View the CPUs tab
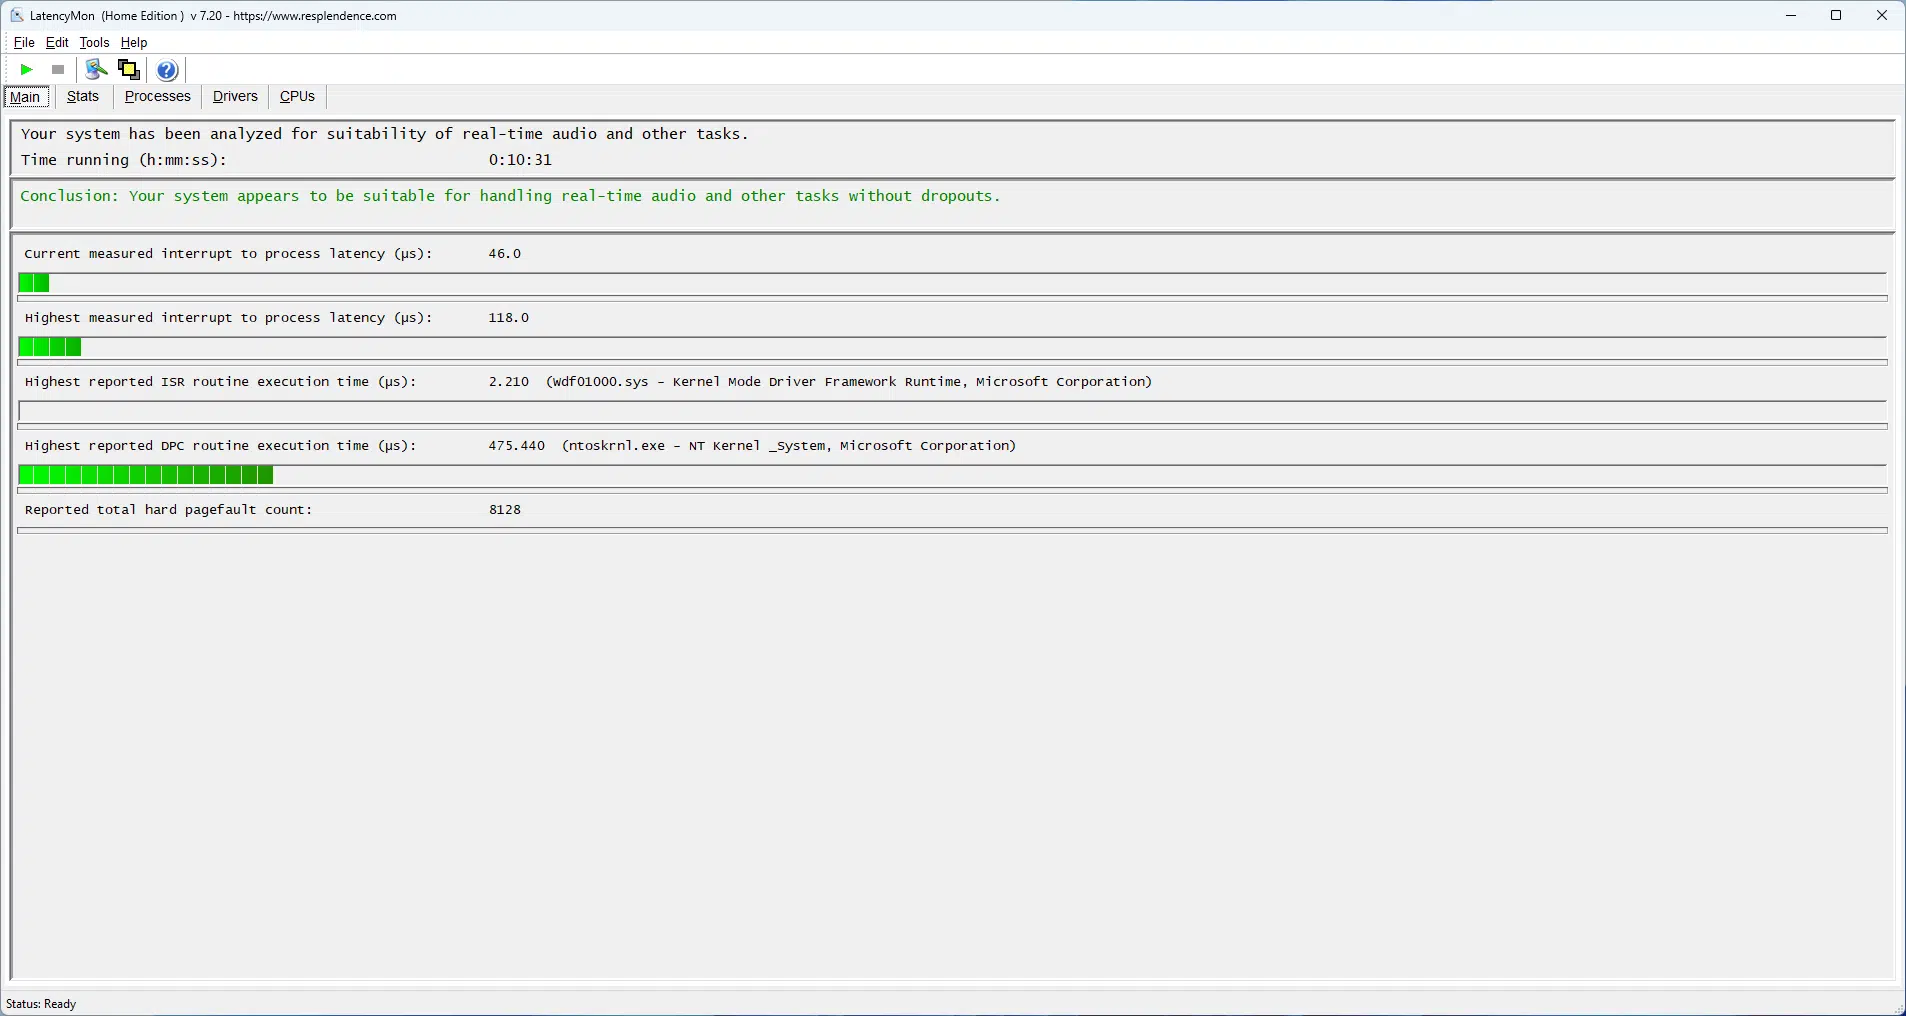1906x1016 pixels. [x=297, y=97]
